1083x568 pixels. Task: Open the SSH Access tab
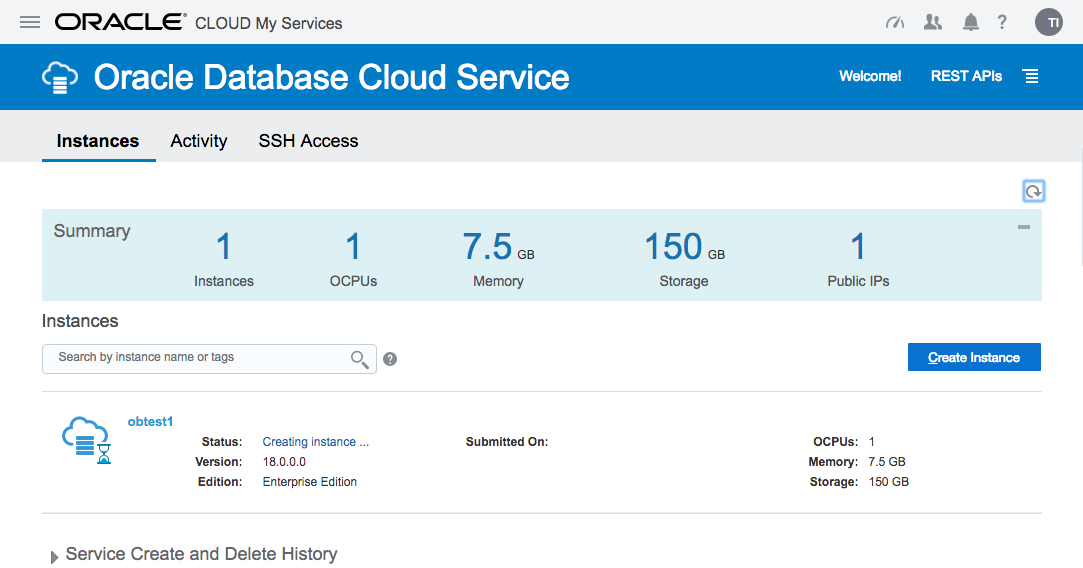point(308,141)
